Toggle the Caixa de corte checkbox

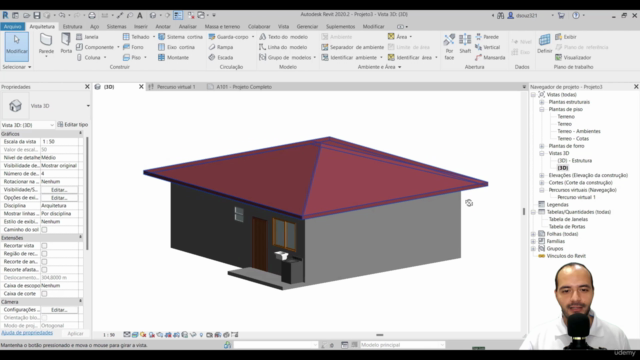pos(44,293)
